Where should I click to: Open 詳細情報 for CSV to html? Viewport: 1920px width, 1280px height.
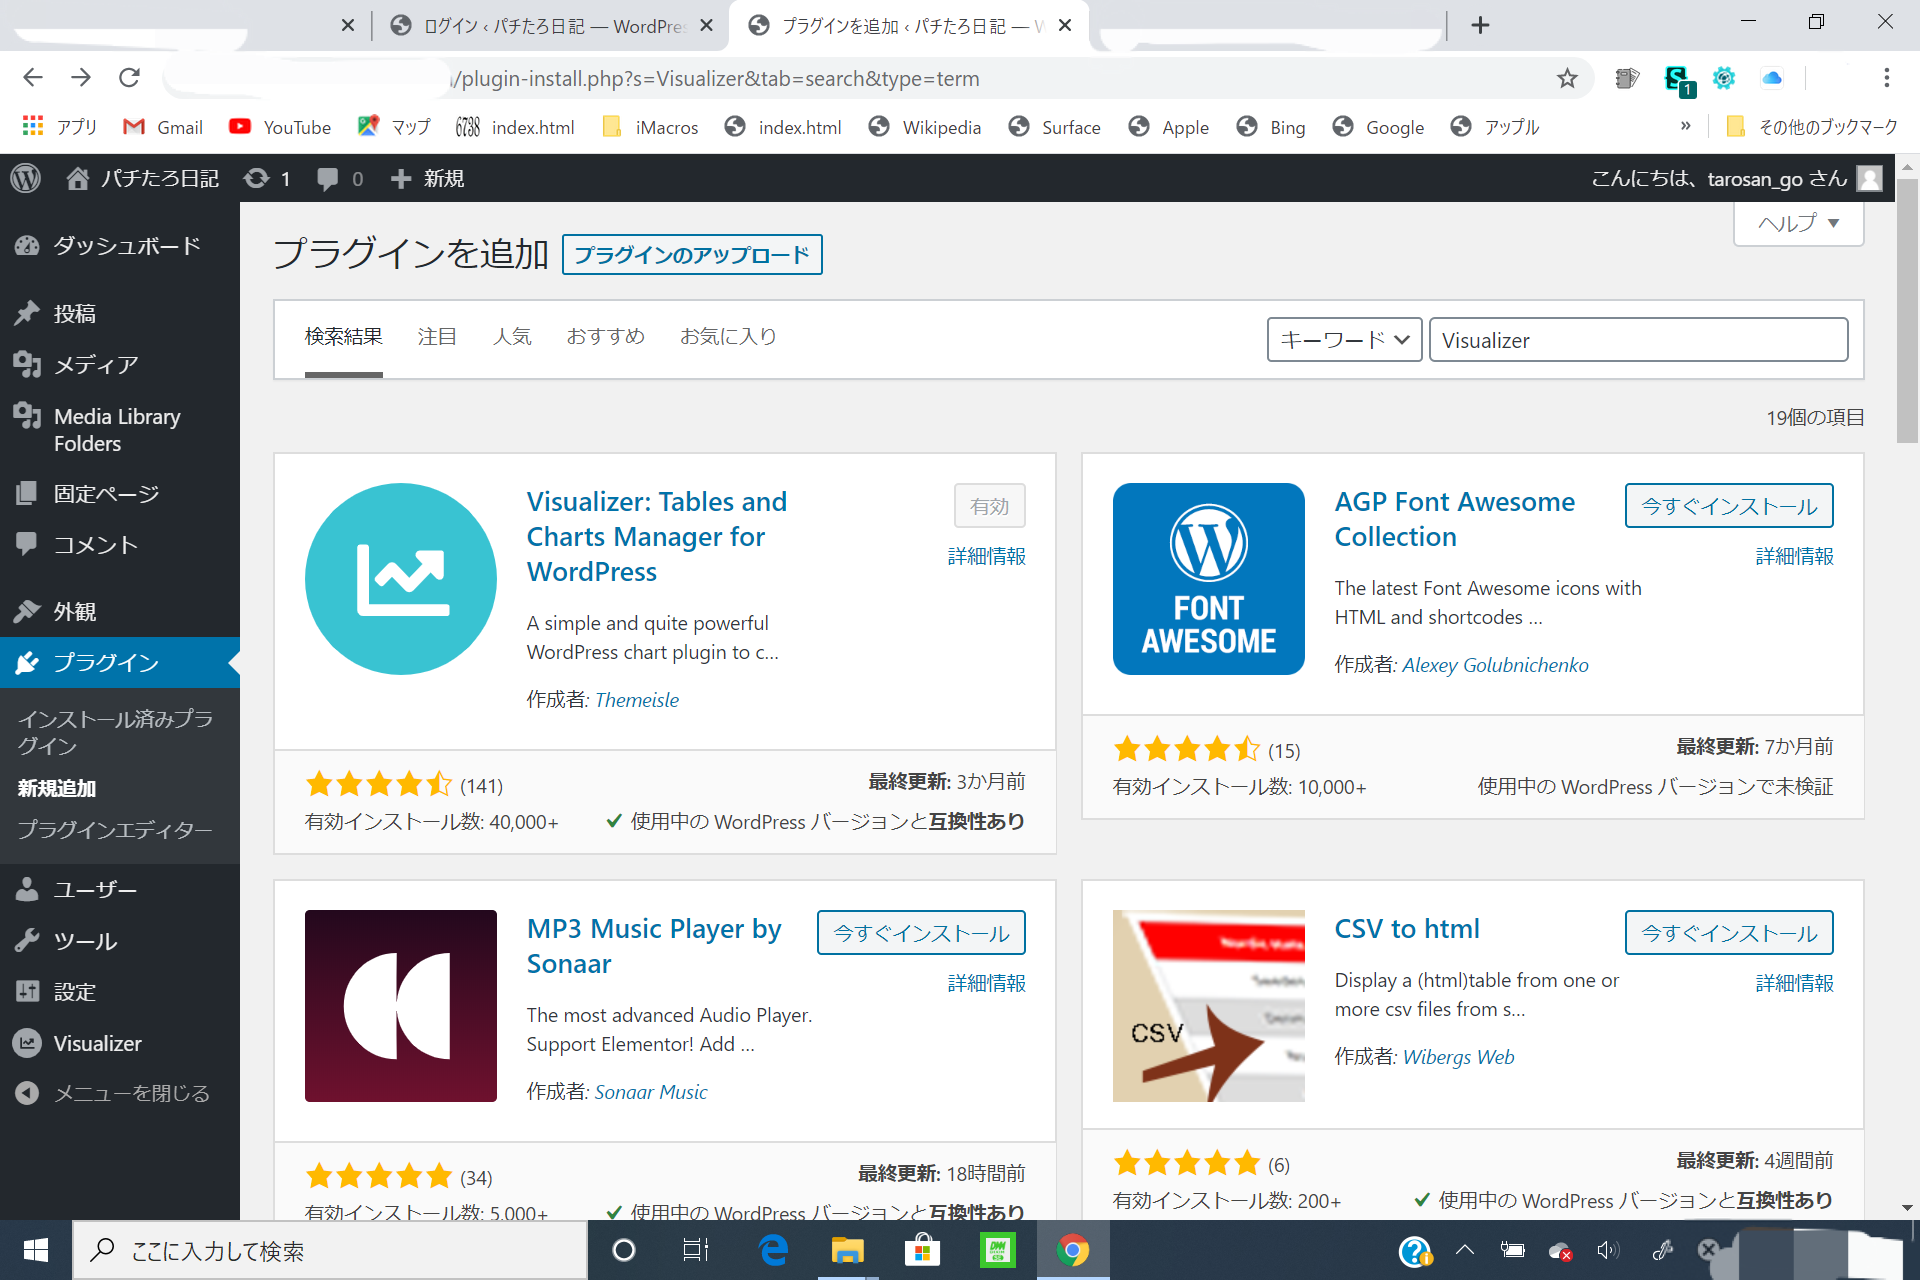click(x=1794, y=984)
